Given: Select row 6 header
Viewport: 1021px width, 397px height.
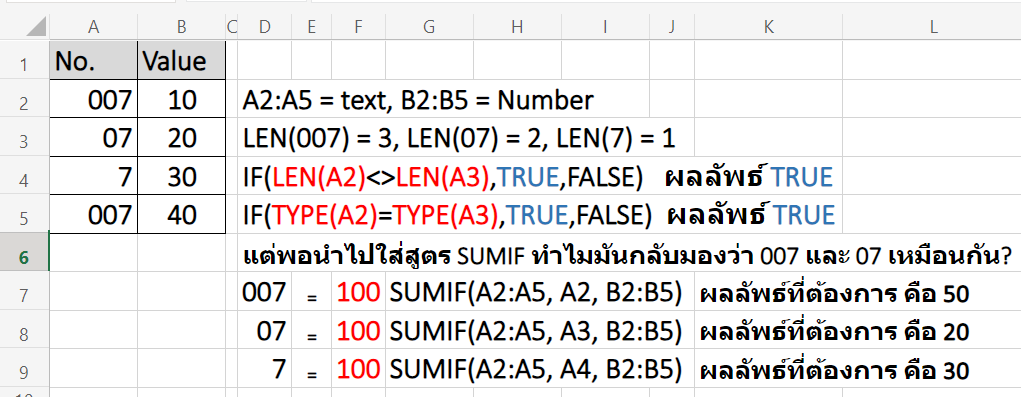Looking at the screenshot, I should click(x=24, y=257).
